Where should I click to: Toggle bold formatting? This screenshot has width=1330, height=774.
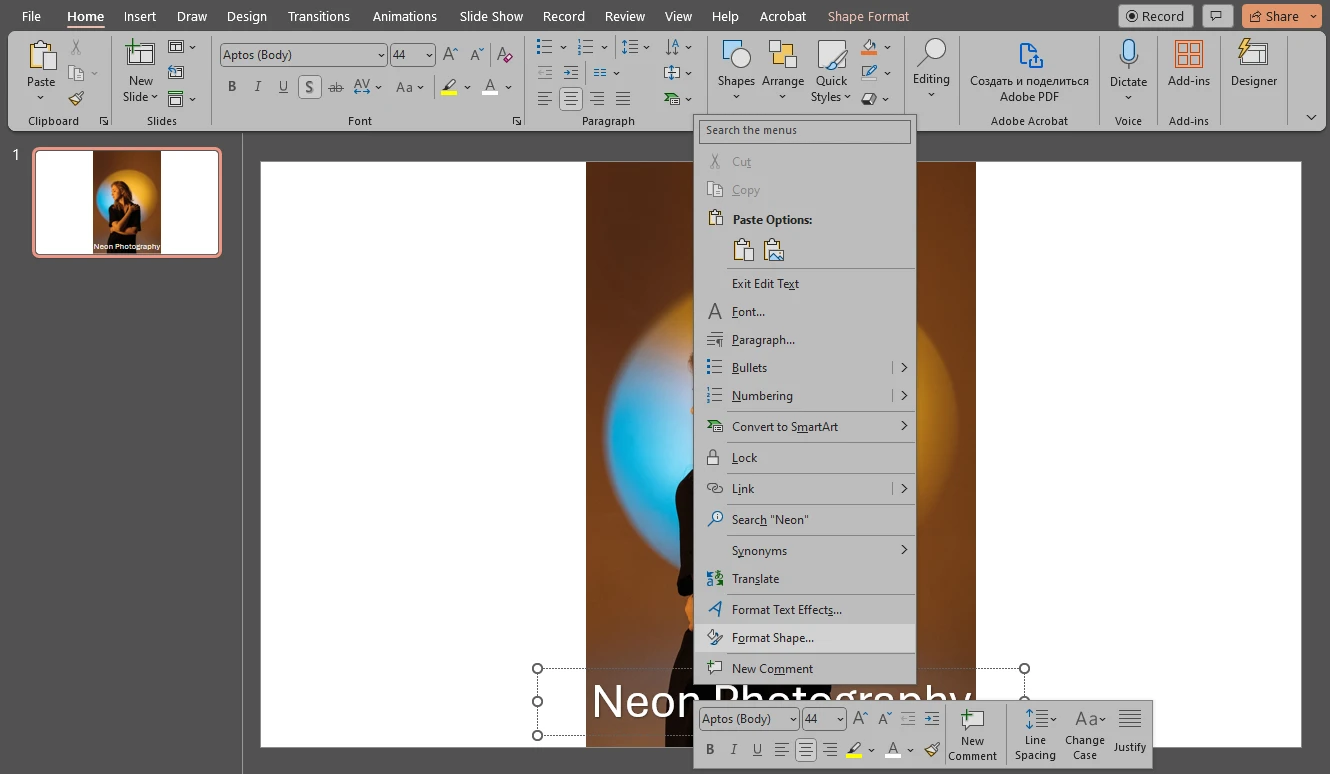(x=232, y=87)
